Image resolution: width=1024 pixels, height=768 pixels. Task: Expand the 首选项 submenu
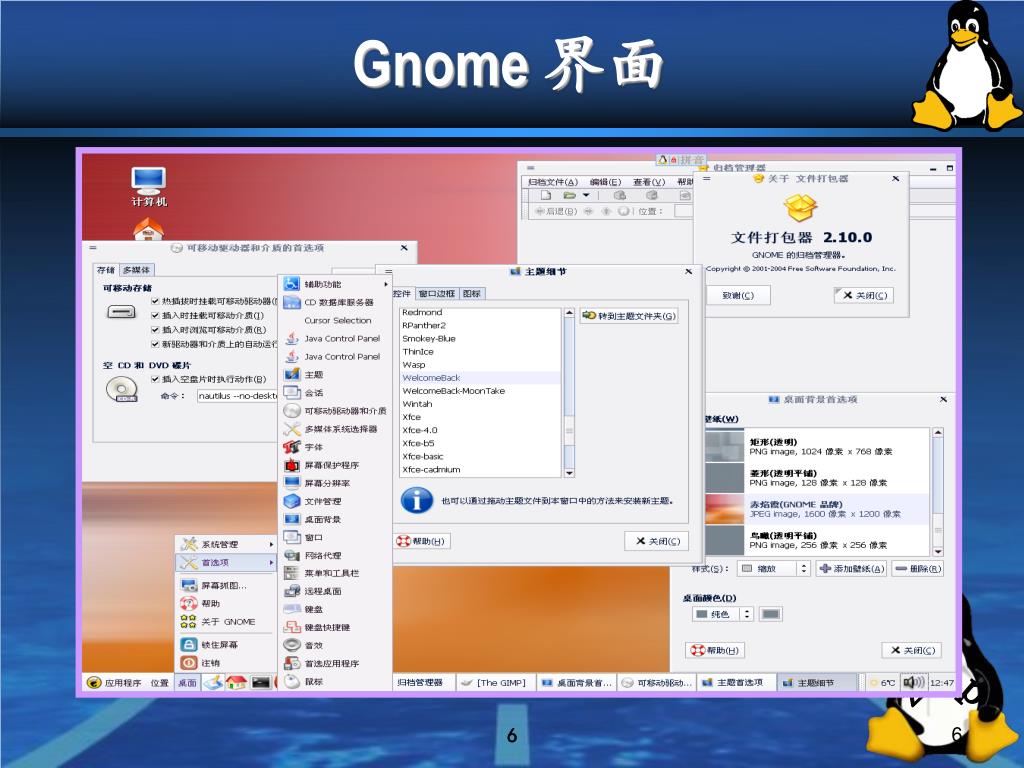pos(226,562)
